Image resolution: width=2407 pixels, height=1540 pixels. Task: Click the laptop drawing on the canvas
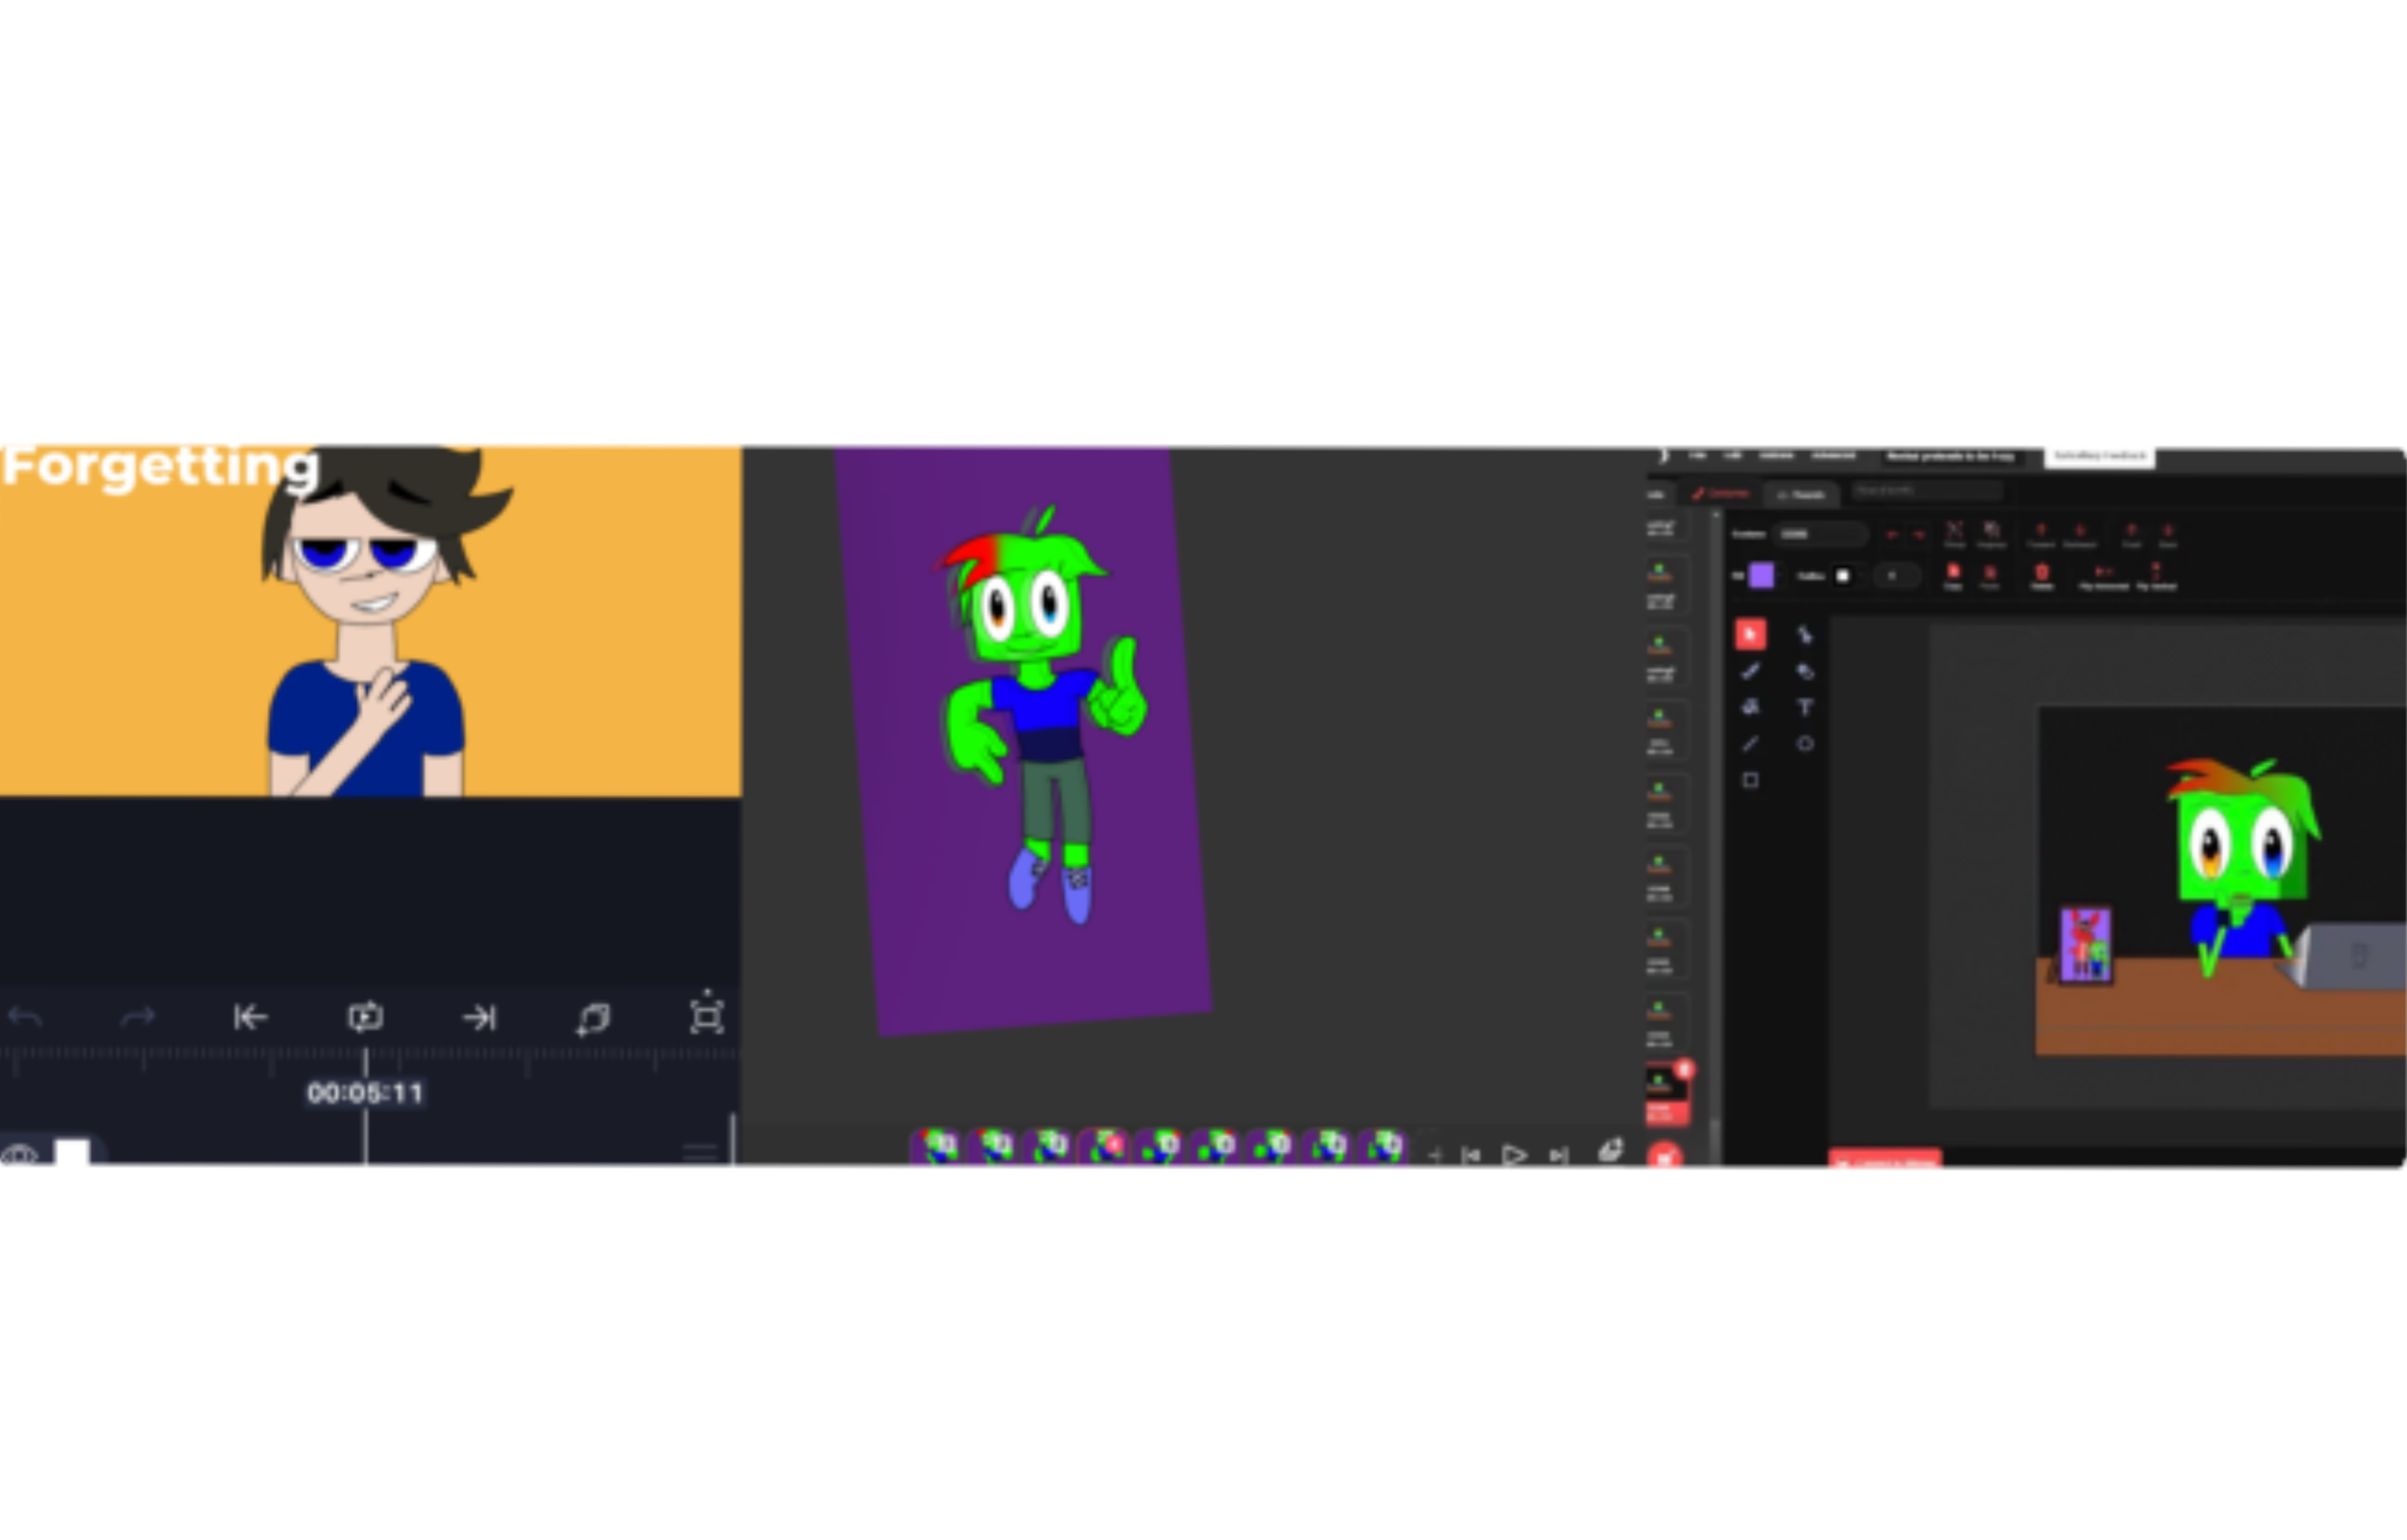2345,955
